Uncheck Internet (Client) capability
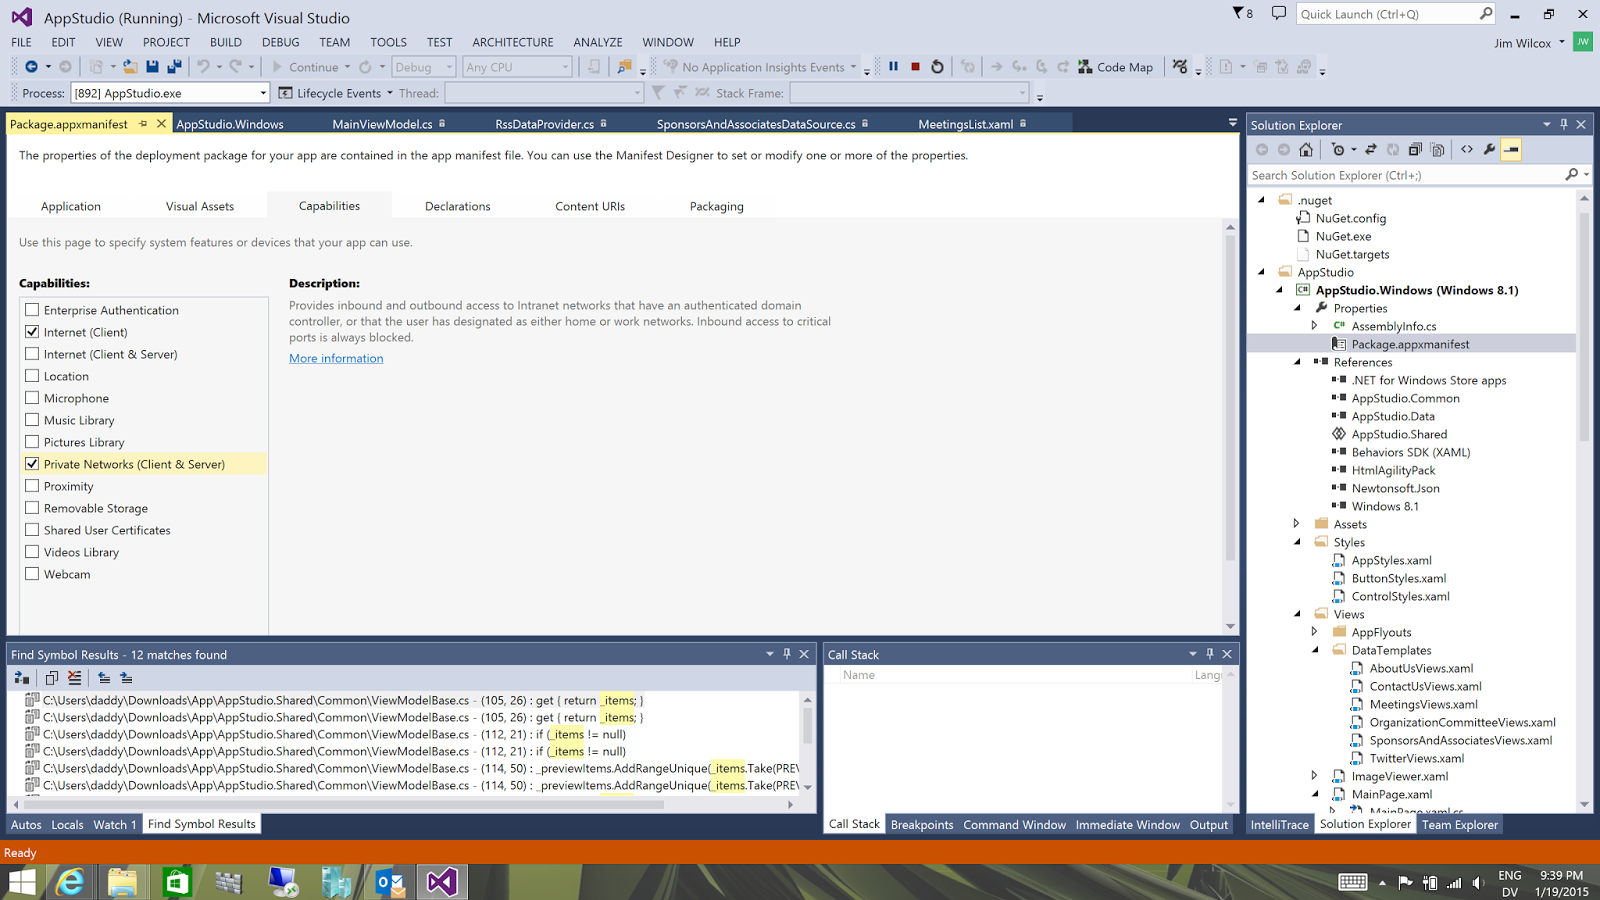 (32, 332)
